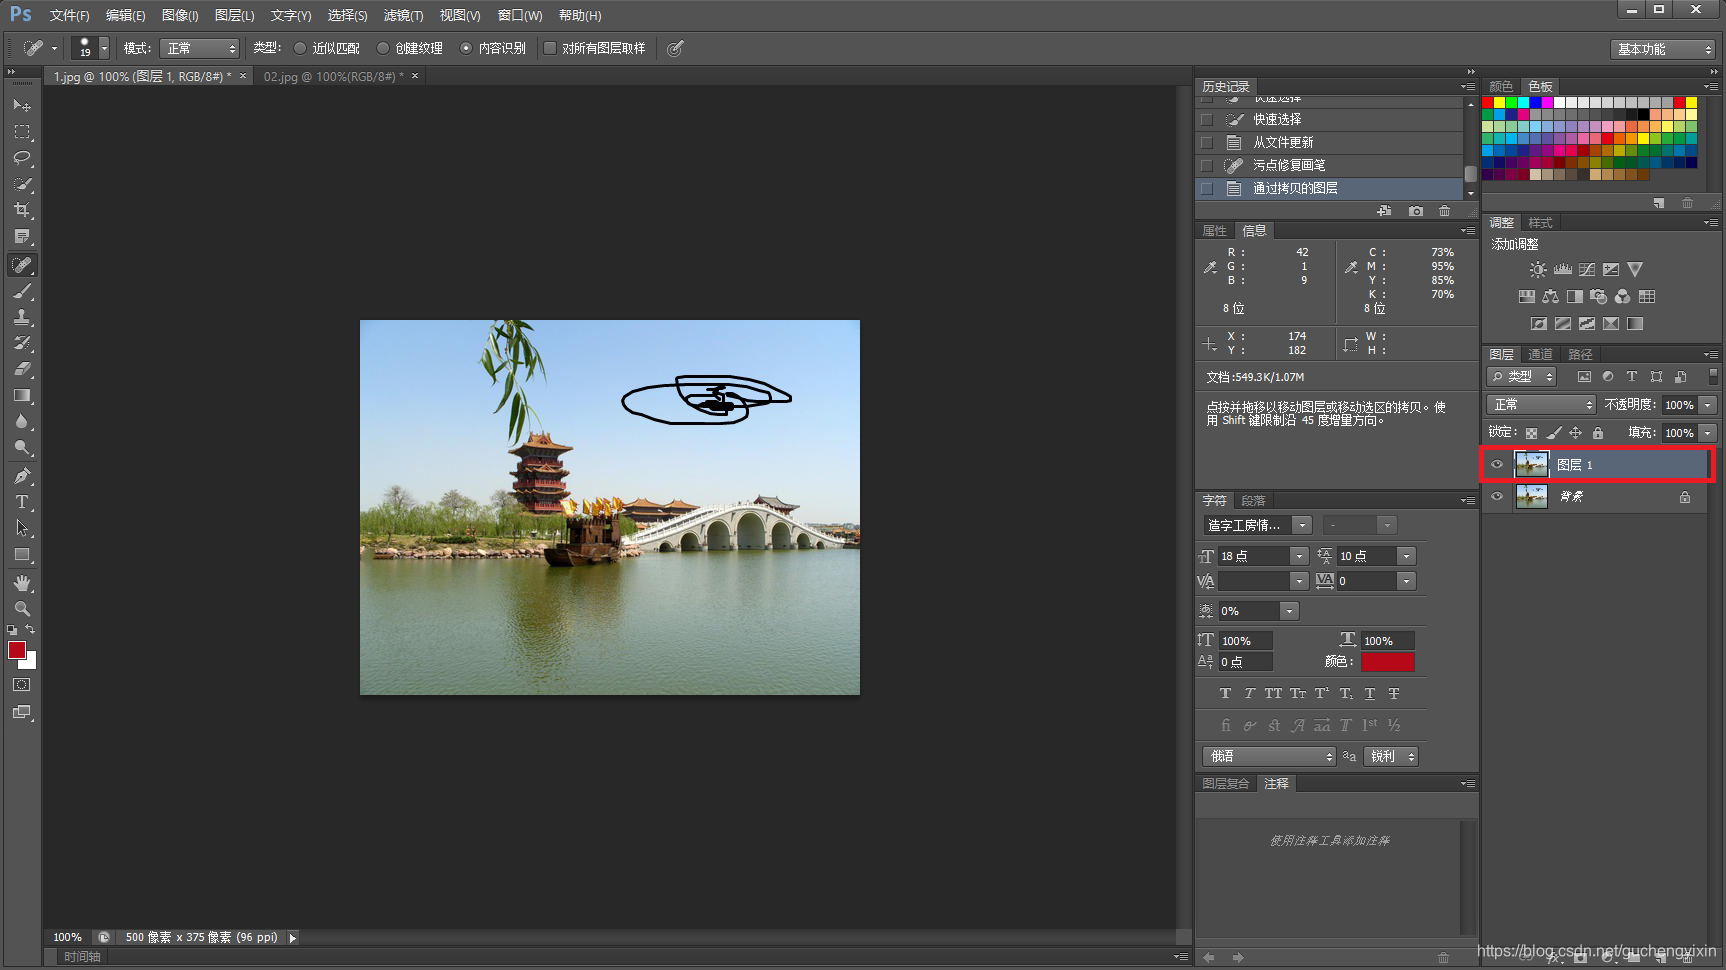The width and height of the screenshot is (1726, 970).
Task: Create new snapshot camera icon in History
Action: 1415,211
